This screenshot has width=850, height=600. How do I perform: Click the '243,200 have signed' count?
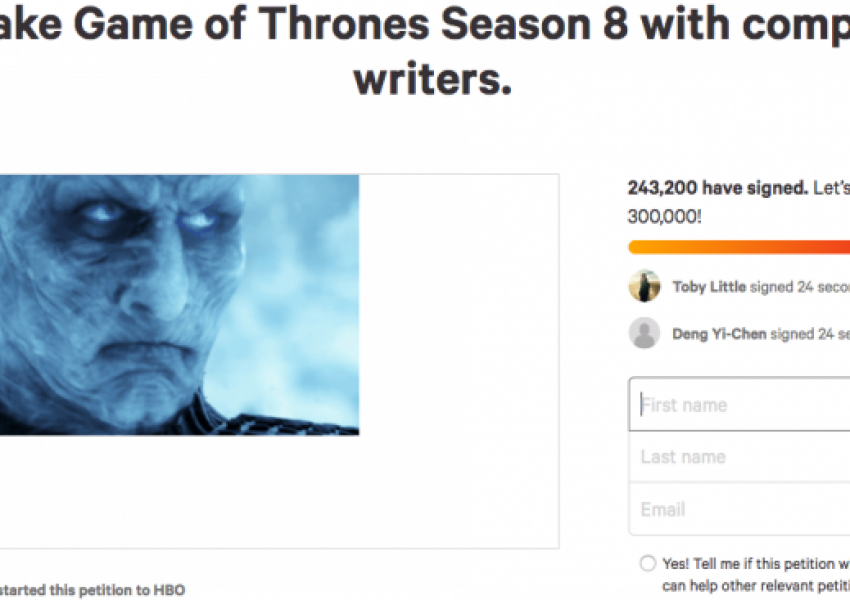(716, 188)
